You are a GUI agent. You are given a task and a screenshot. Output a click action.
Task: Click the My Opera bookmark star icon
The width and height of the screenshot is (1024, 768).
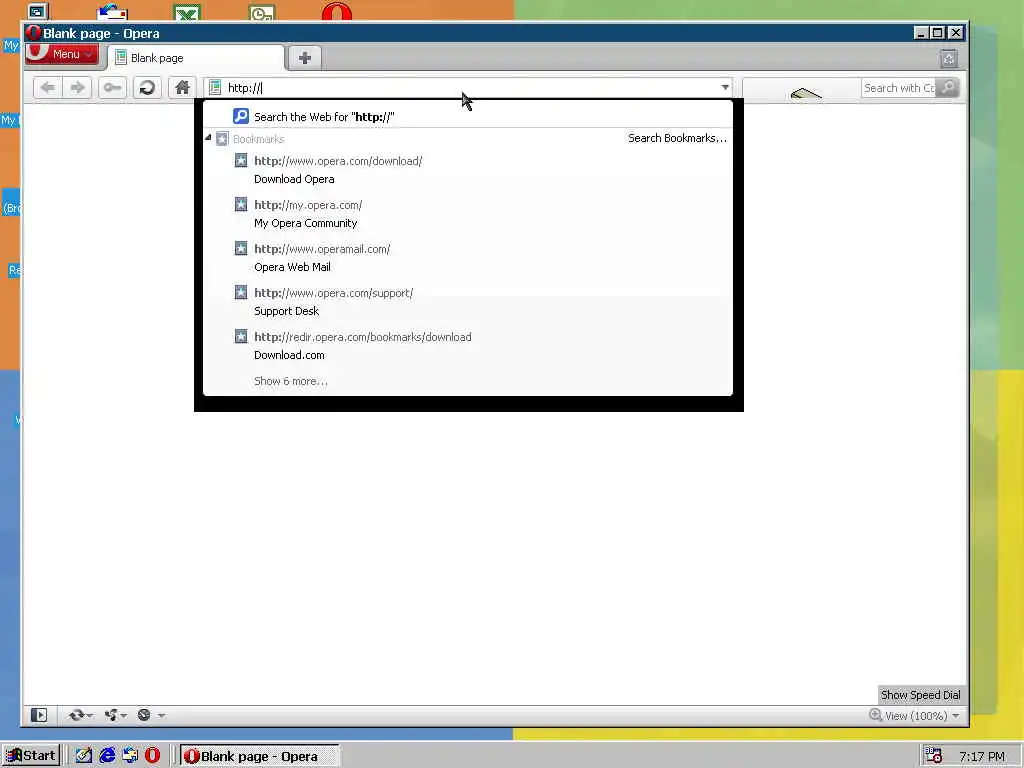click(x=241, y=204)
